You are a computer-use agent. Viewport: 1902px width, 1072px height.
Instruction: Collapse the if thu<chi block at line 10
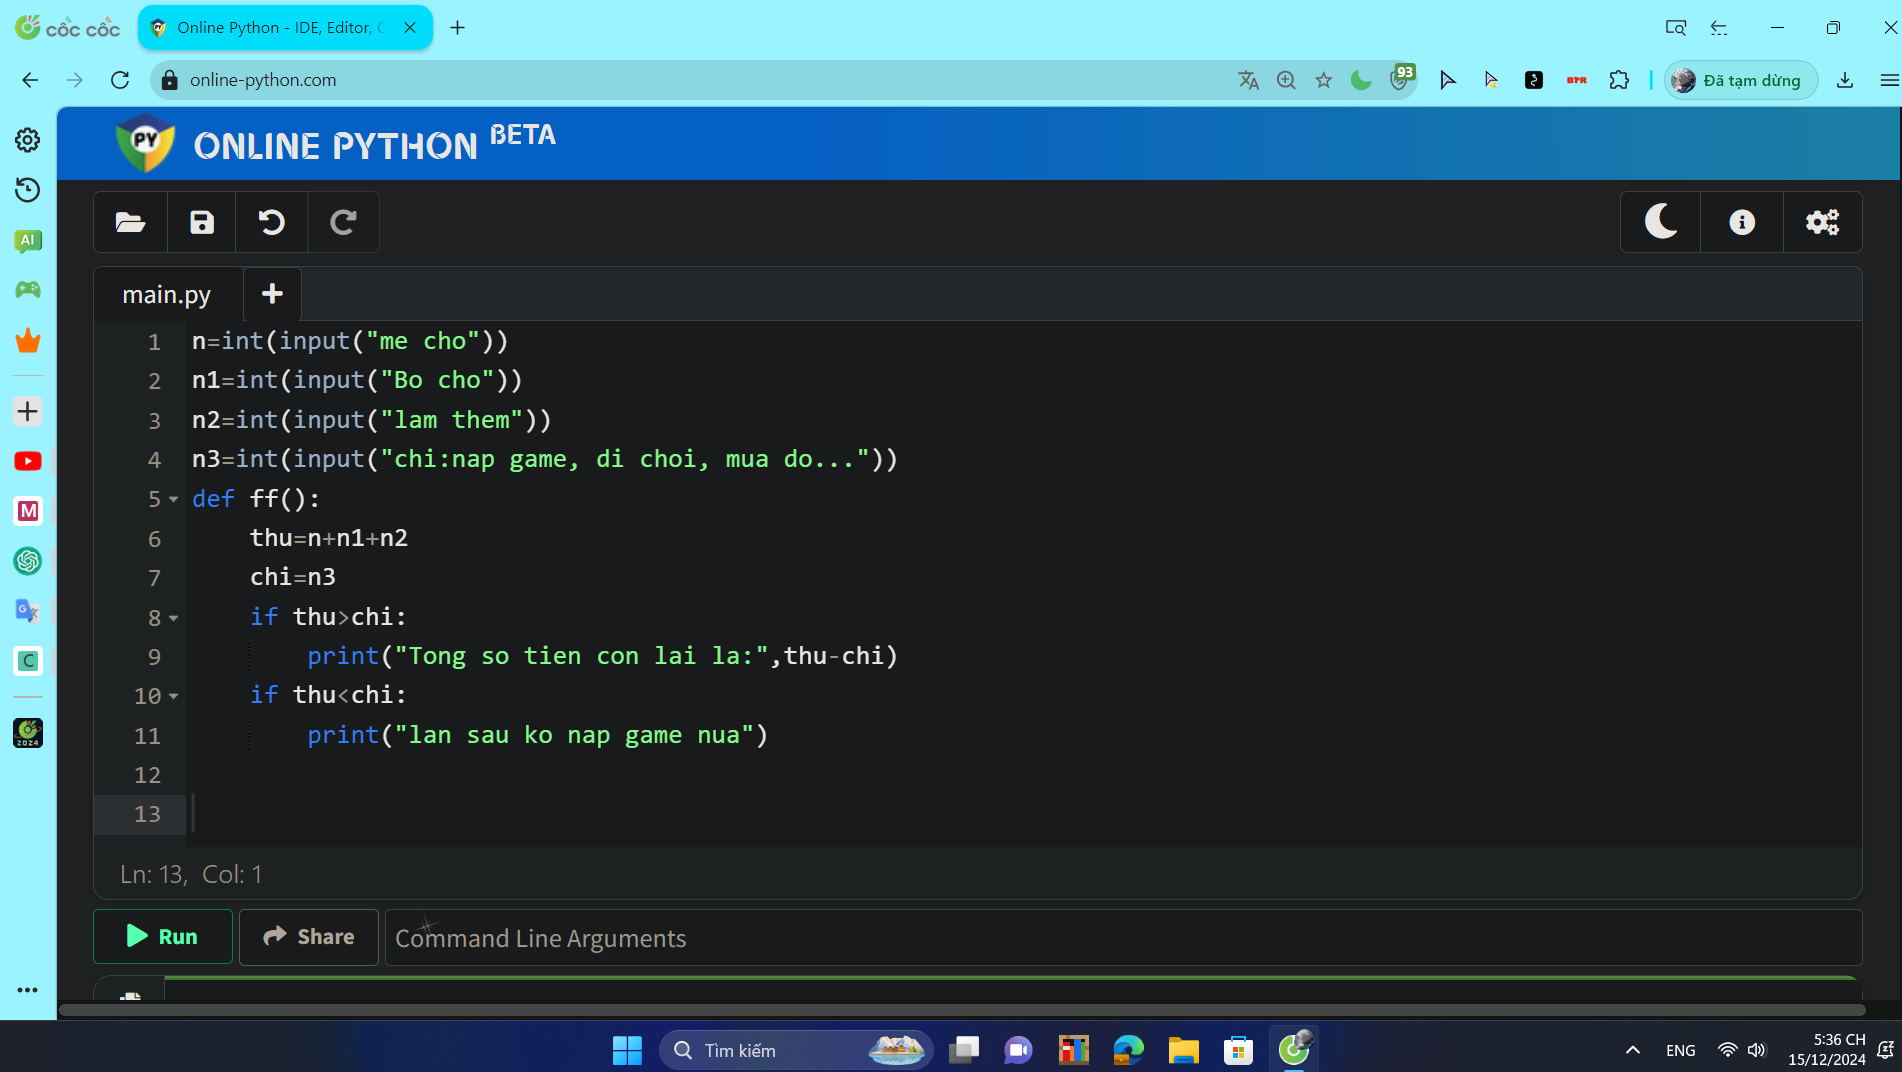pyautogui.click(x=174, y=696)
